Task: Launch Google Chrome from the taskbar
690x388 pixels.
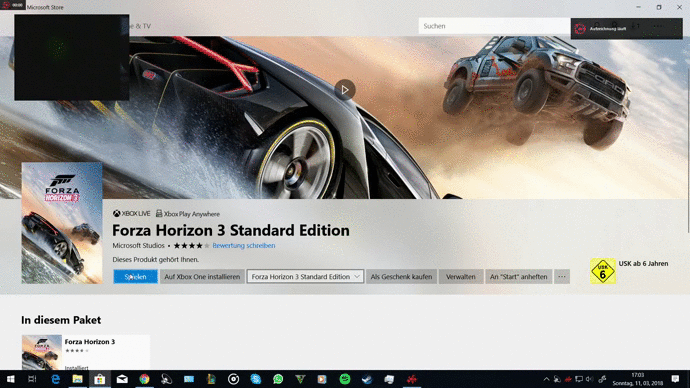Action: click(144, 379)
